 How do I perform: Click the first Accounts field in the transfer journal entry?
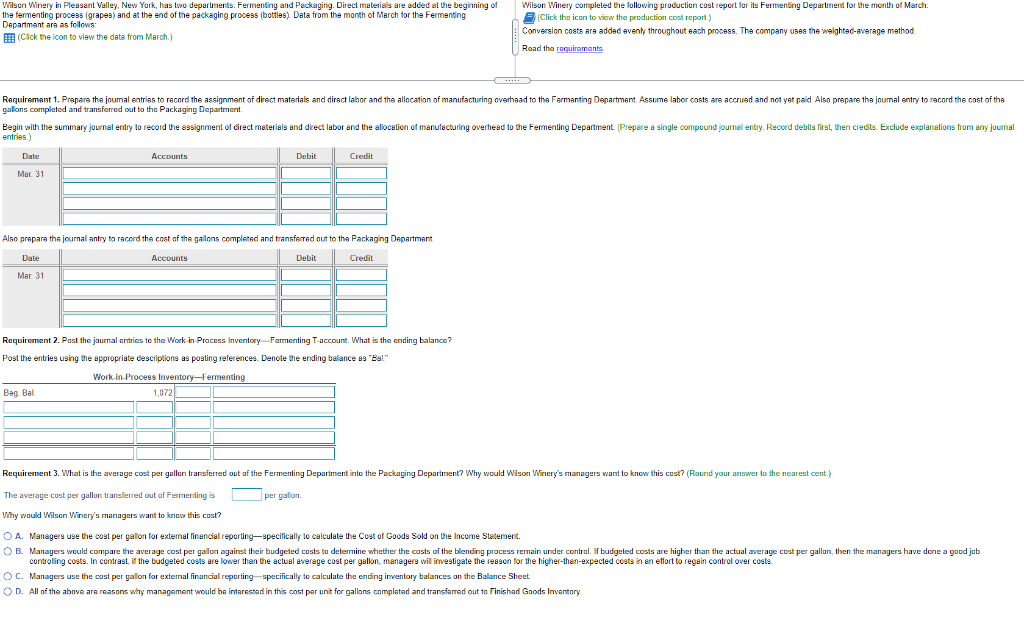click(170, 275)
